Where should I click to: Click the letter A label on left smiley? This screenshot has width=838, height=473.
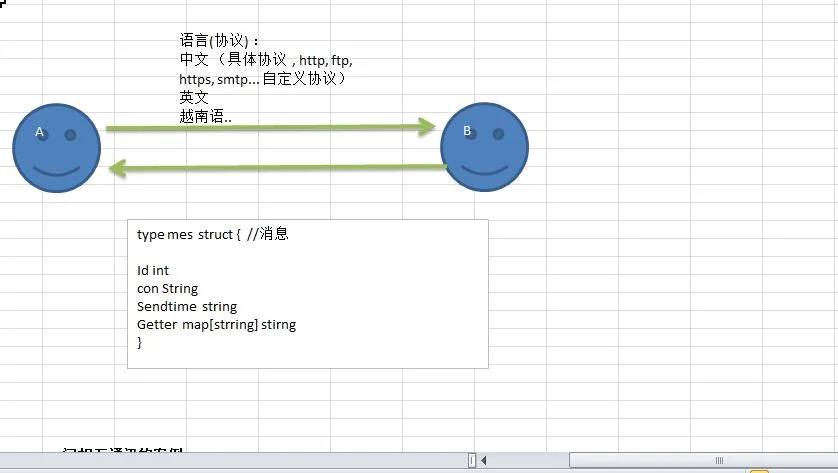point(39,131)
